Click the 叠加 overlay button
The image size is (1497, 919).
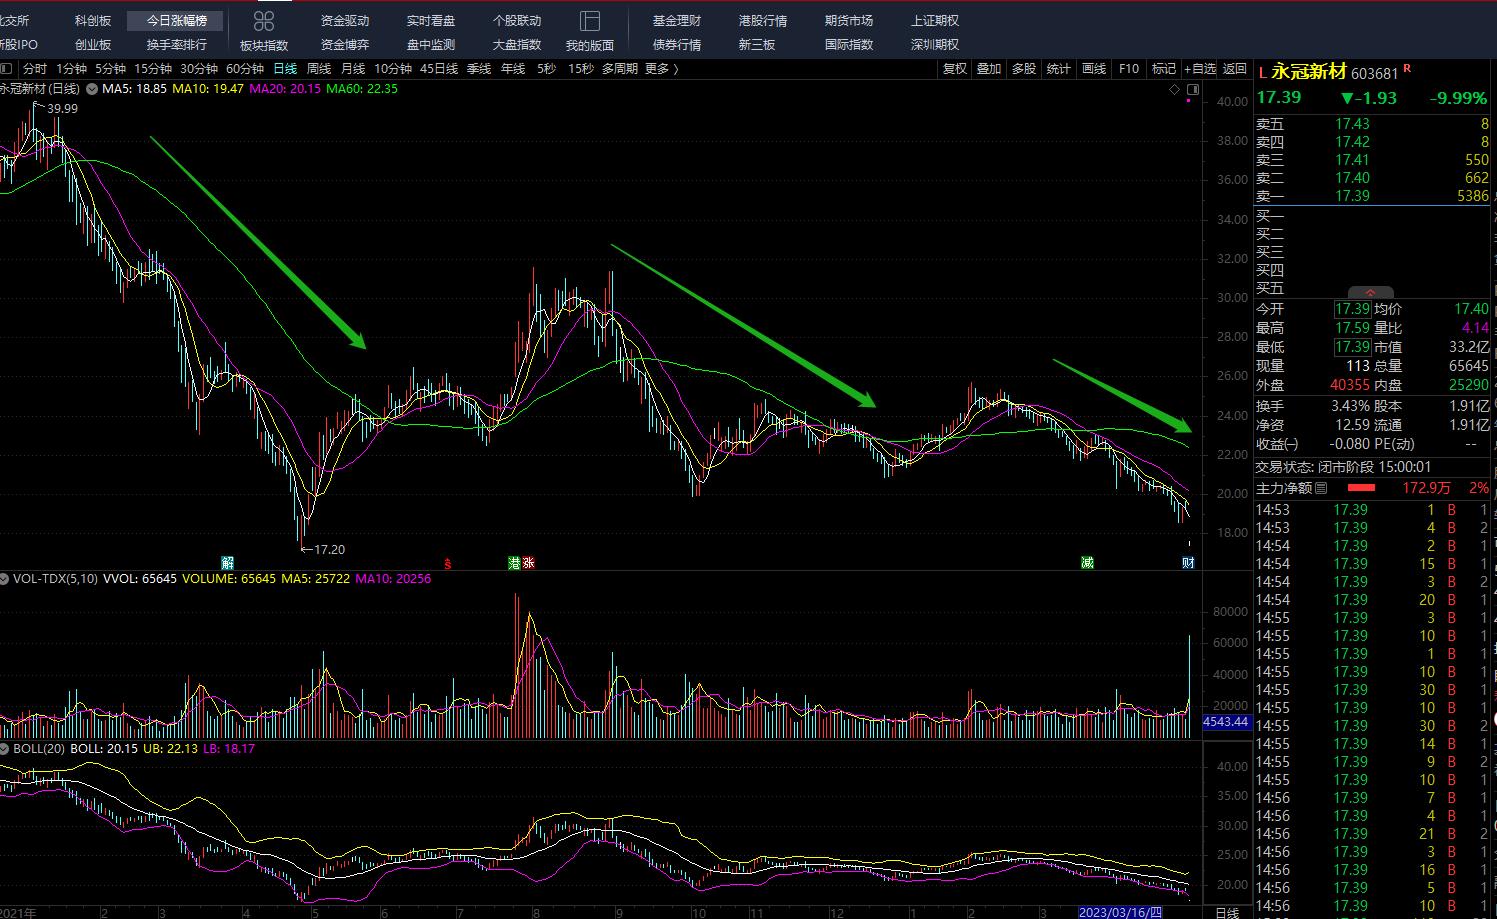click(989, 69)
